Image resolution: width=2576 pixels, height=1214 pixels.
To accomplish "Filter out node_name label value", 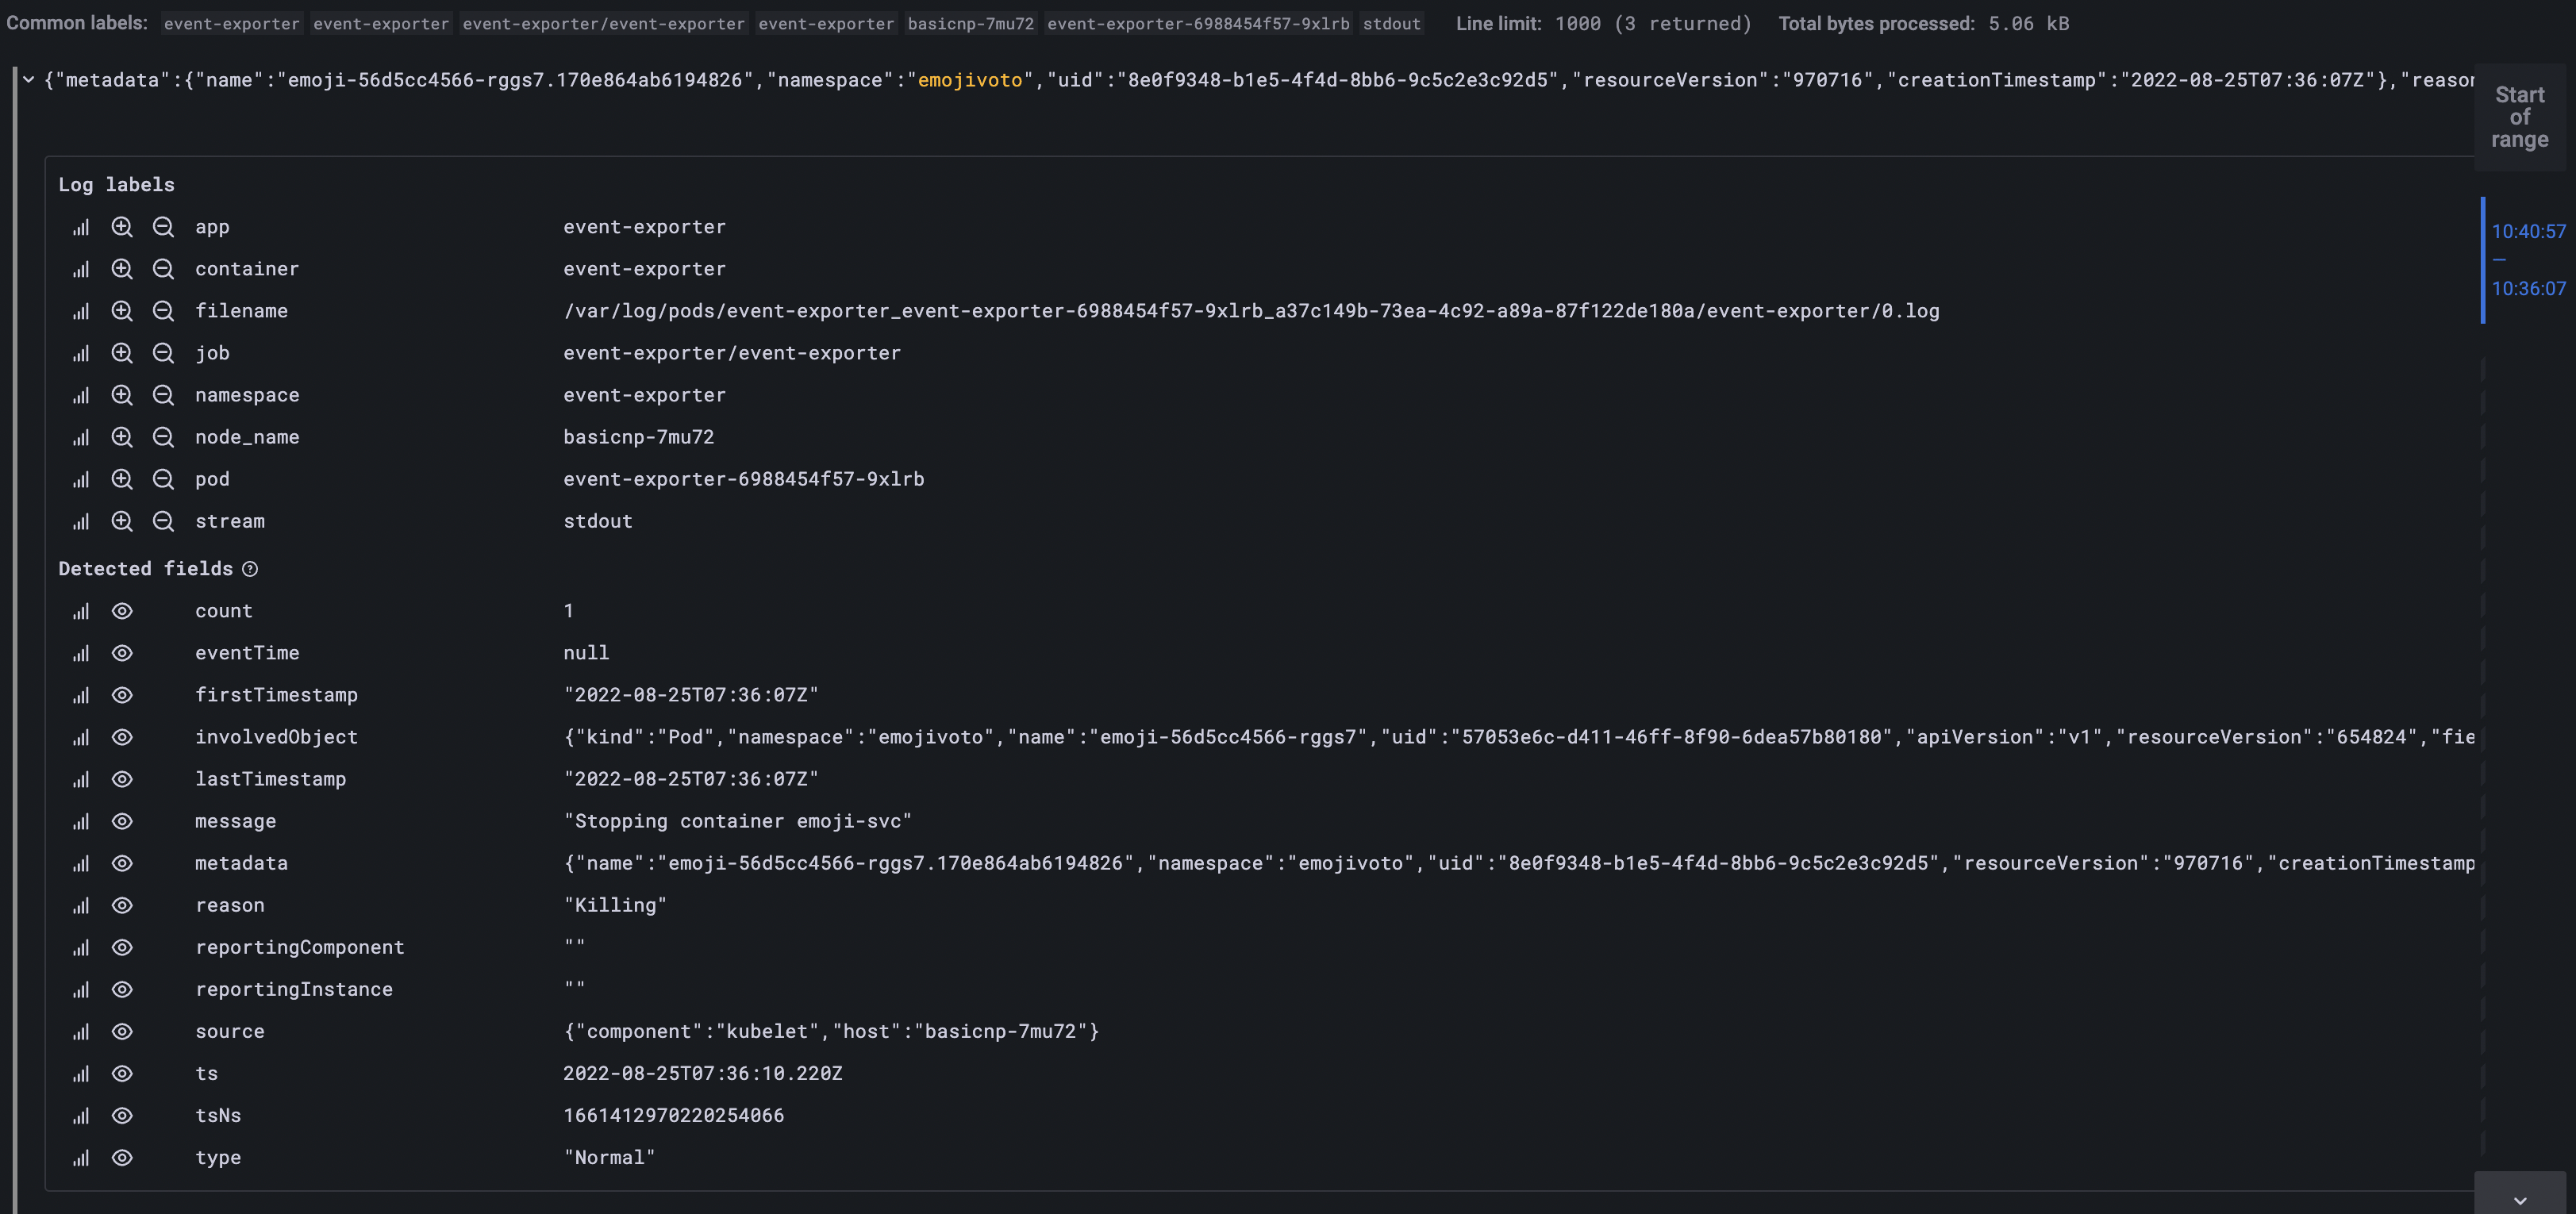I will coord(163,437).
